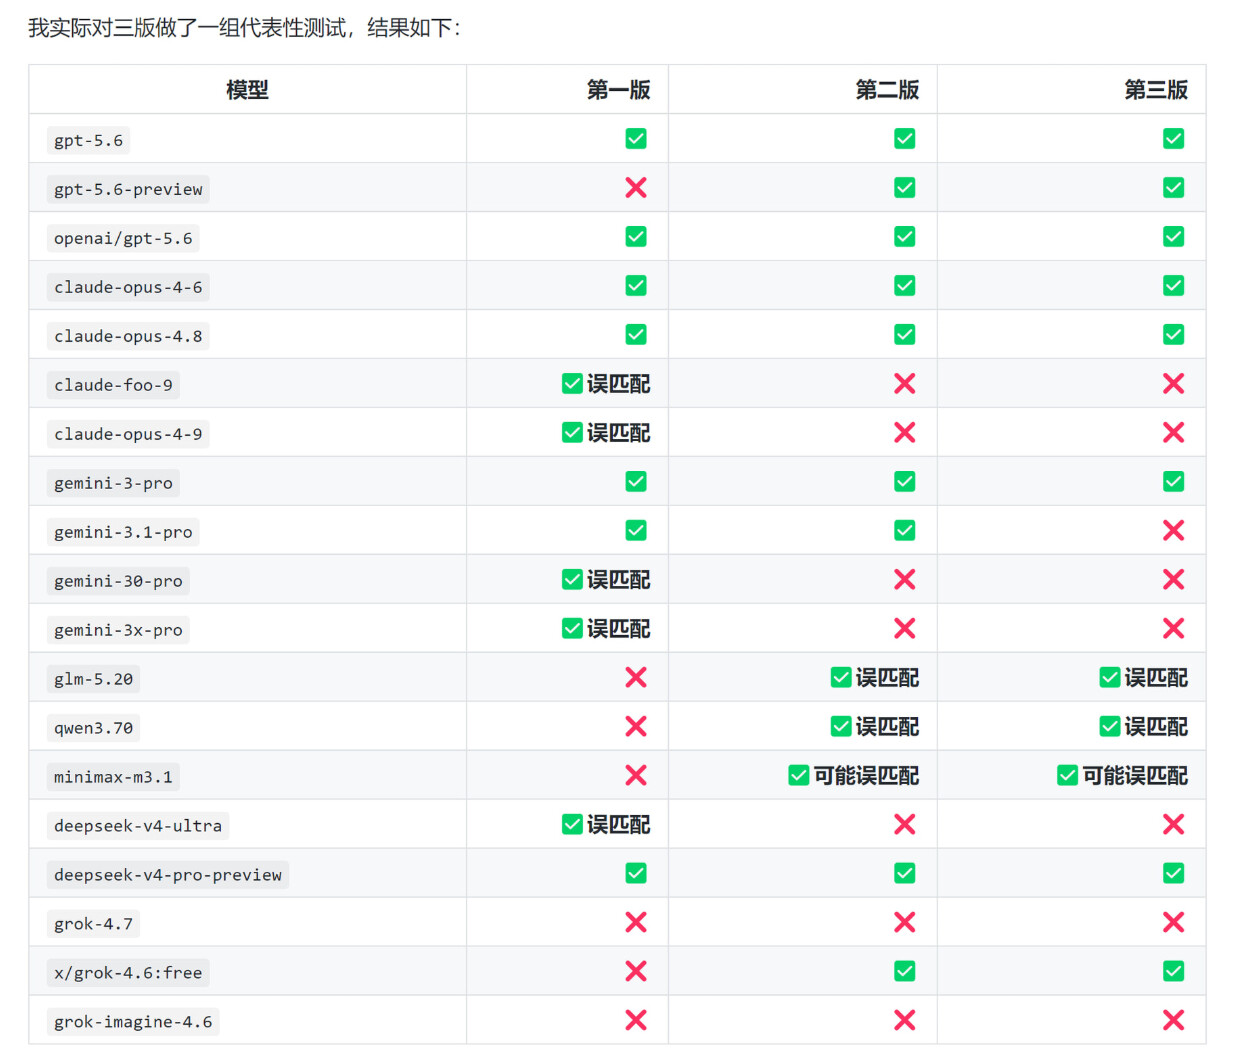Select the minimax-m3.1 model name
This screenshot has width=1254, height=1060.
tap(113, 778)
